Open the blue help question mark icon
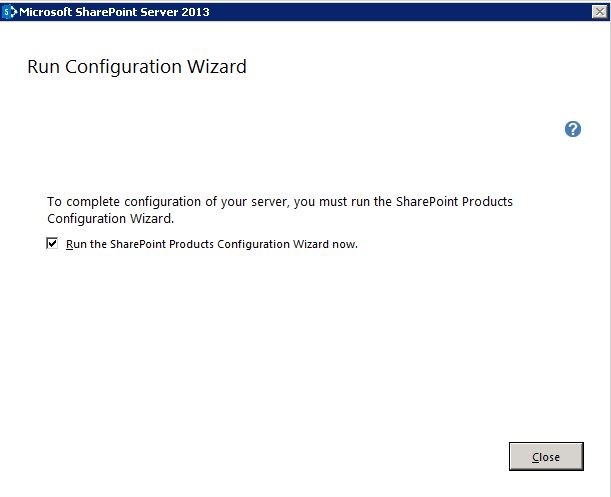611x497 pixels. click(x=573, y=129)
